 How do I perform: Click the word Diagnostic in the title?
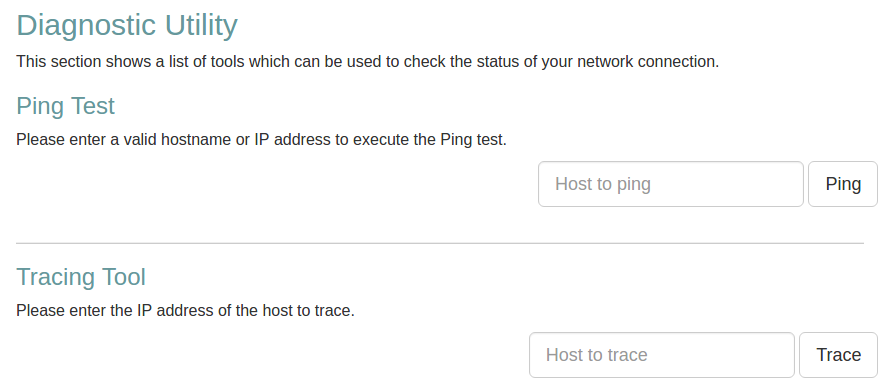click(86, 26)
